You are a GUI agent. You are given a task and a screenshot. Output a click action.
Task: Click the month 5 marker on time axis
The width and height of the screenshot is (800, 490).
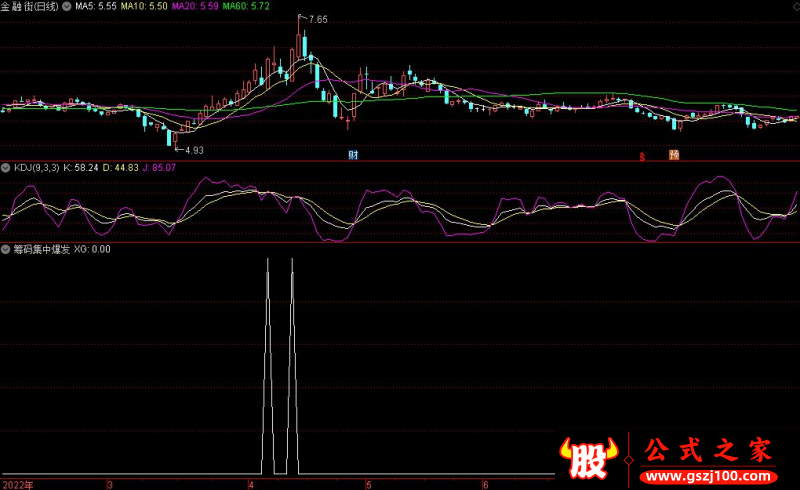click(368, 484)
